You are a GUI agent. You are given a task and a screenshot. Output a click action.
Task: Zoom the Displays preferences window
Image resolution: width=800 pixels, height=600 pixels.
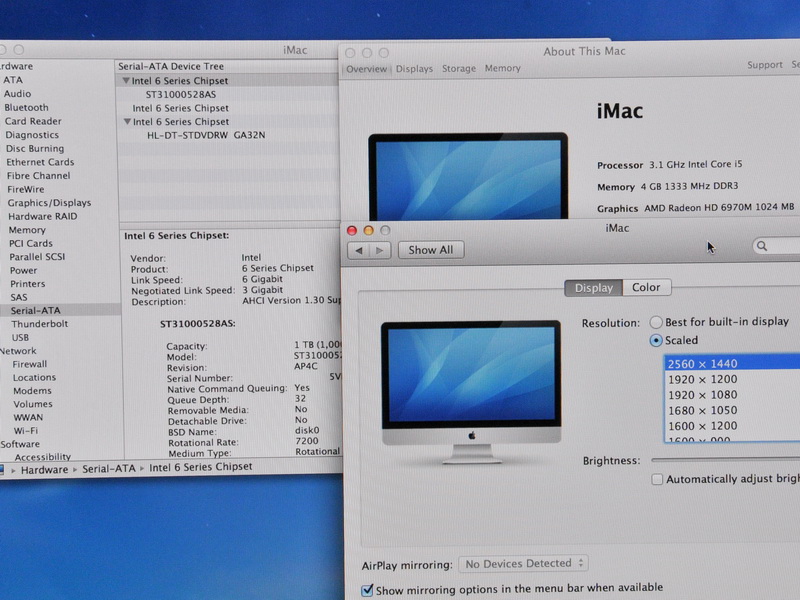(386, 229)
